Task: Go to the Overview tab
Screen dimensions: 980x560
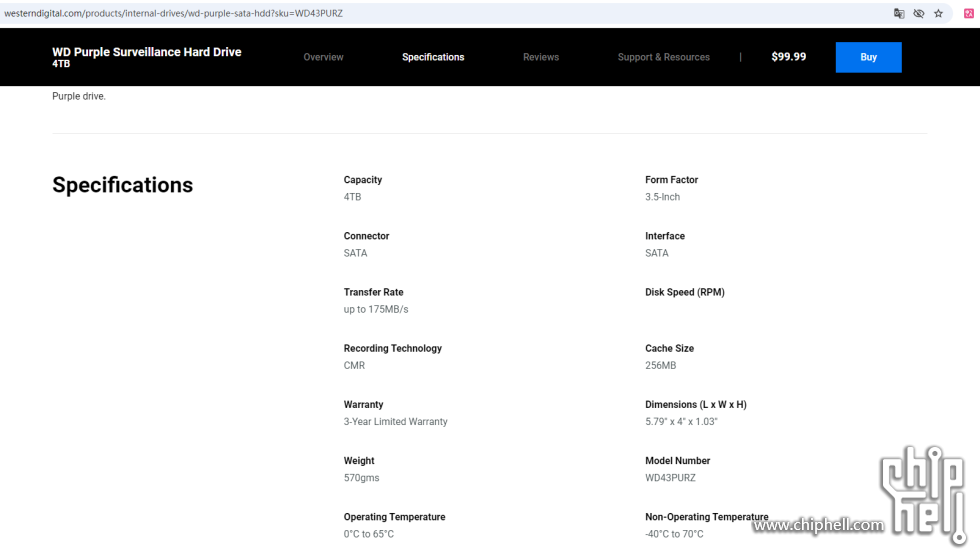Action: pyautogui.click(x=323, y=57)
